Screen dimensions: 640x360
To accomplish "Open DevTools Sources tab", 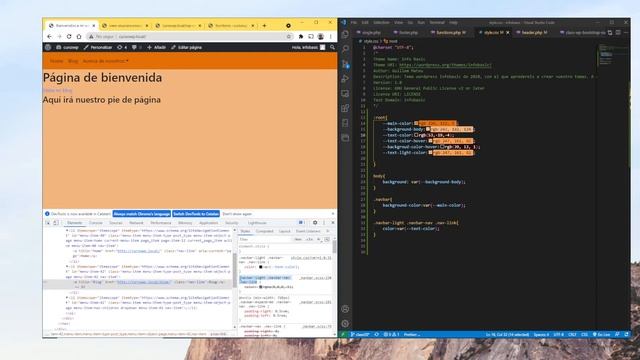I will (116, 223).
